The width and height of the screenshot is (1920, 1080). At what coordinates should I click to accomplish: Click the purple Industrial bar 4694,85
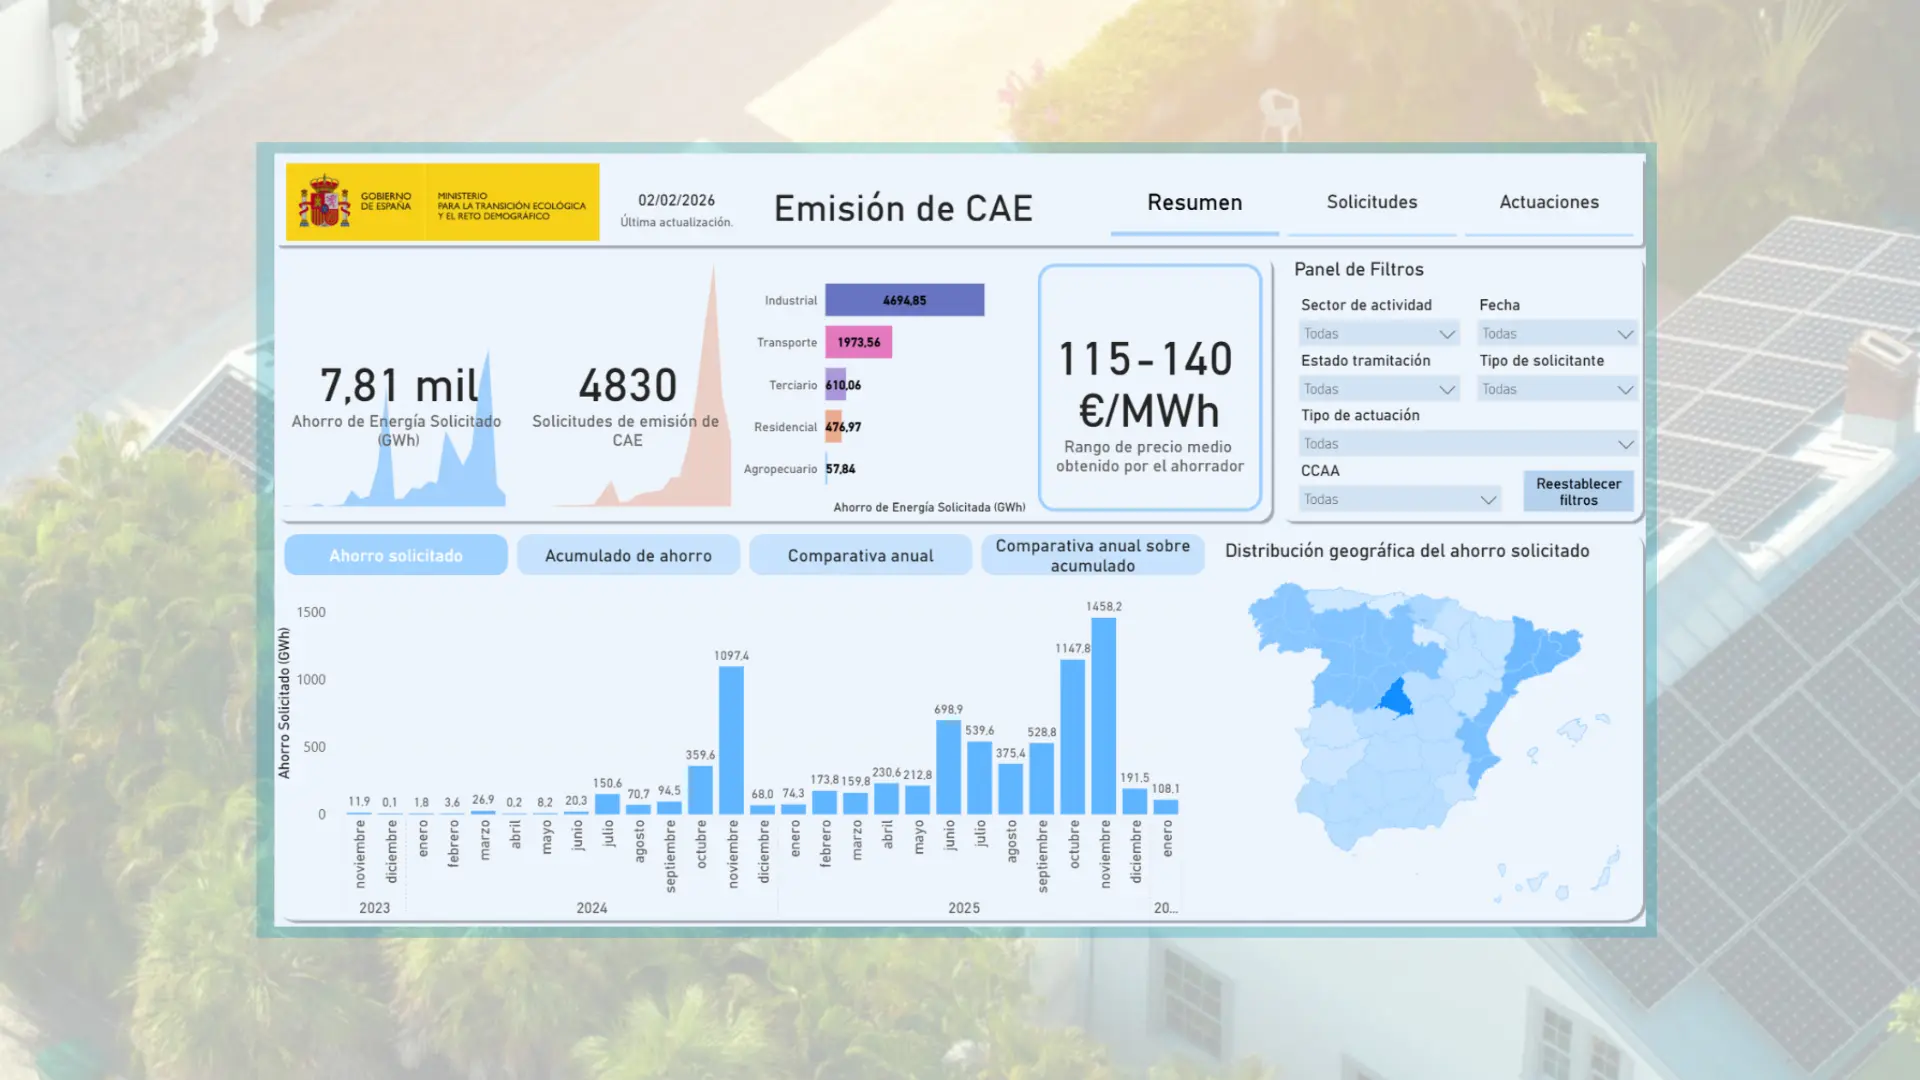[x=904, y=300]
